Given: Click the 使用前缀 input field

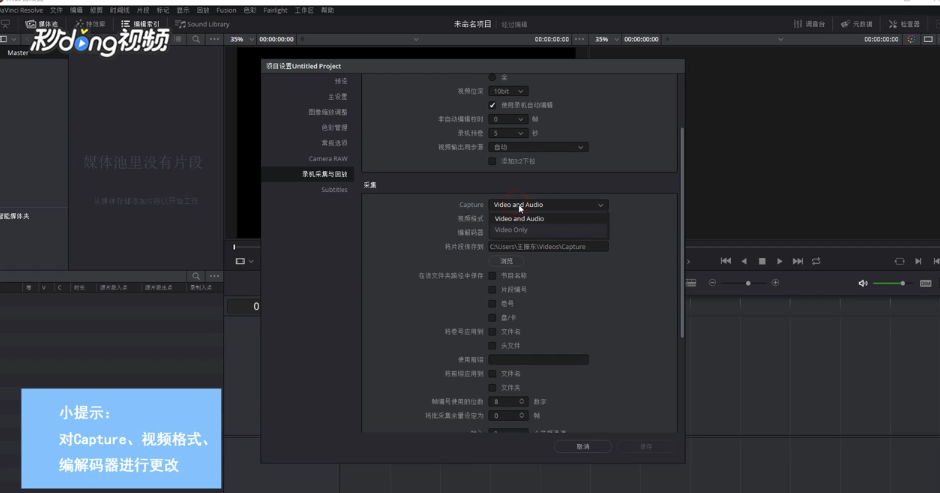Looking at the screenshot, I should pyautogui.click(x=538, y=360).
